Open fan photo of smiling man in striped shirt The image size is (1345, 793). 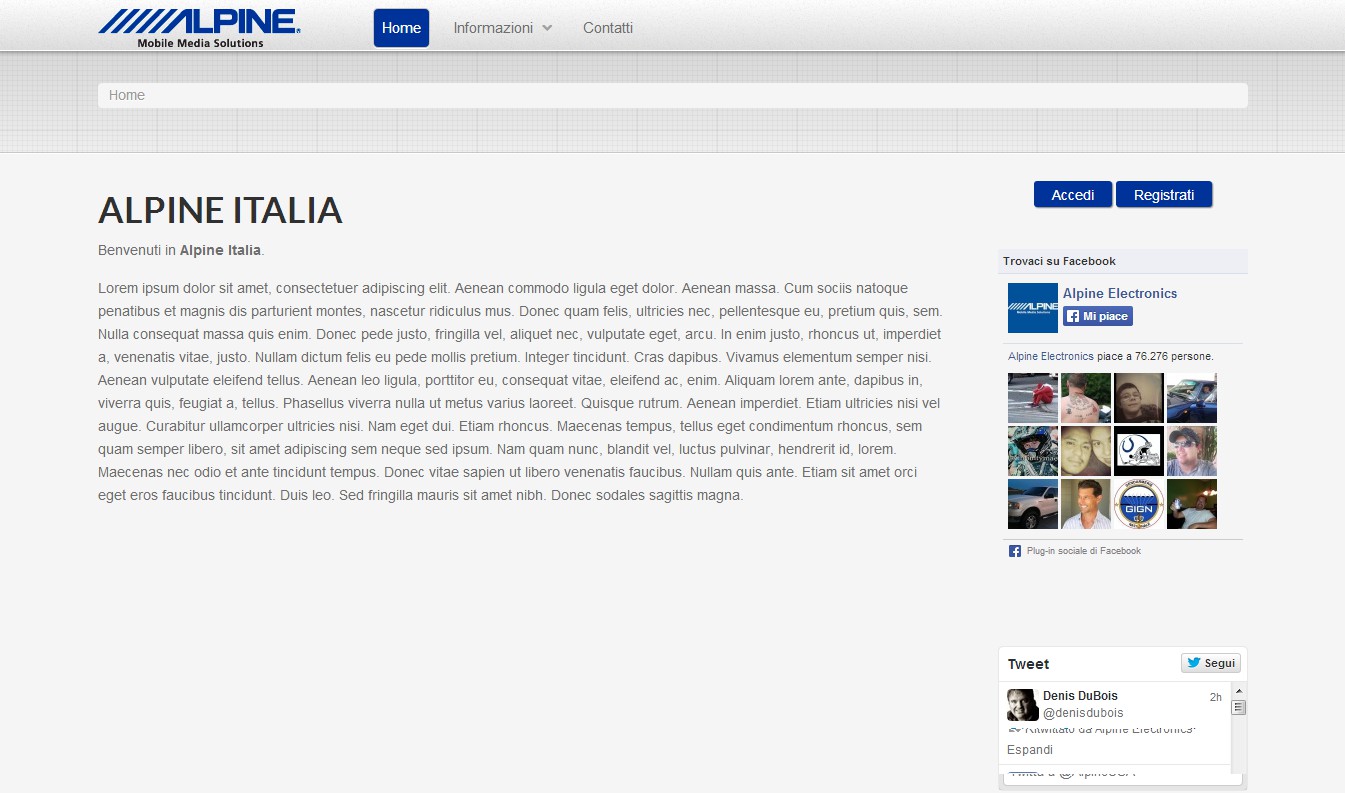tap(1086, 504)
